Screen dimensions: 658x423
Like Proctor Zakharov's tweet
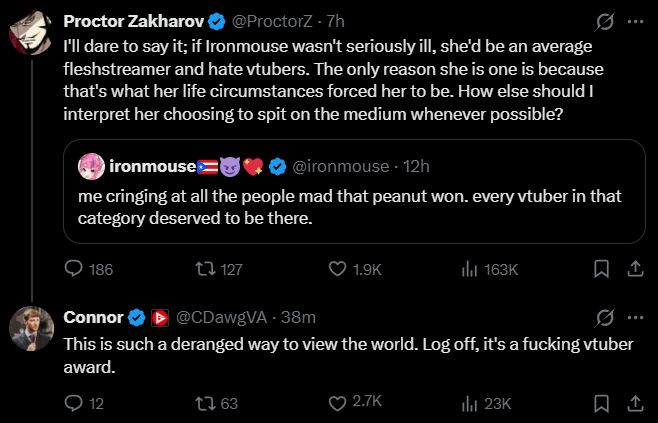(339, 269)
